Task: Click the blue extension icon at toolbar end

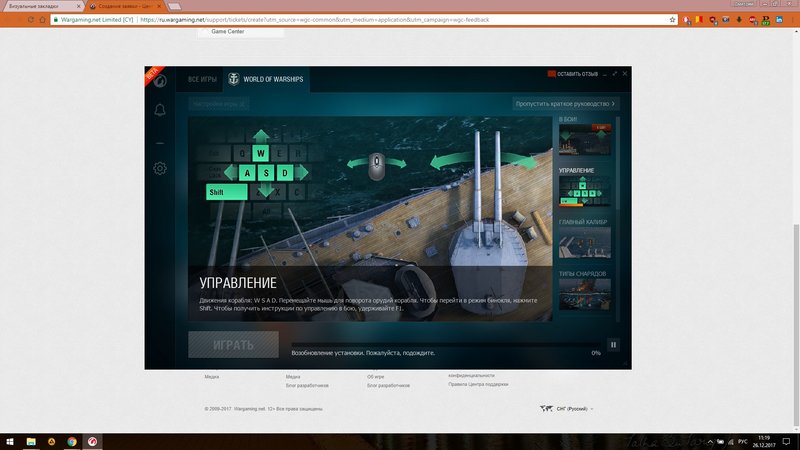Action: point(779,20)
